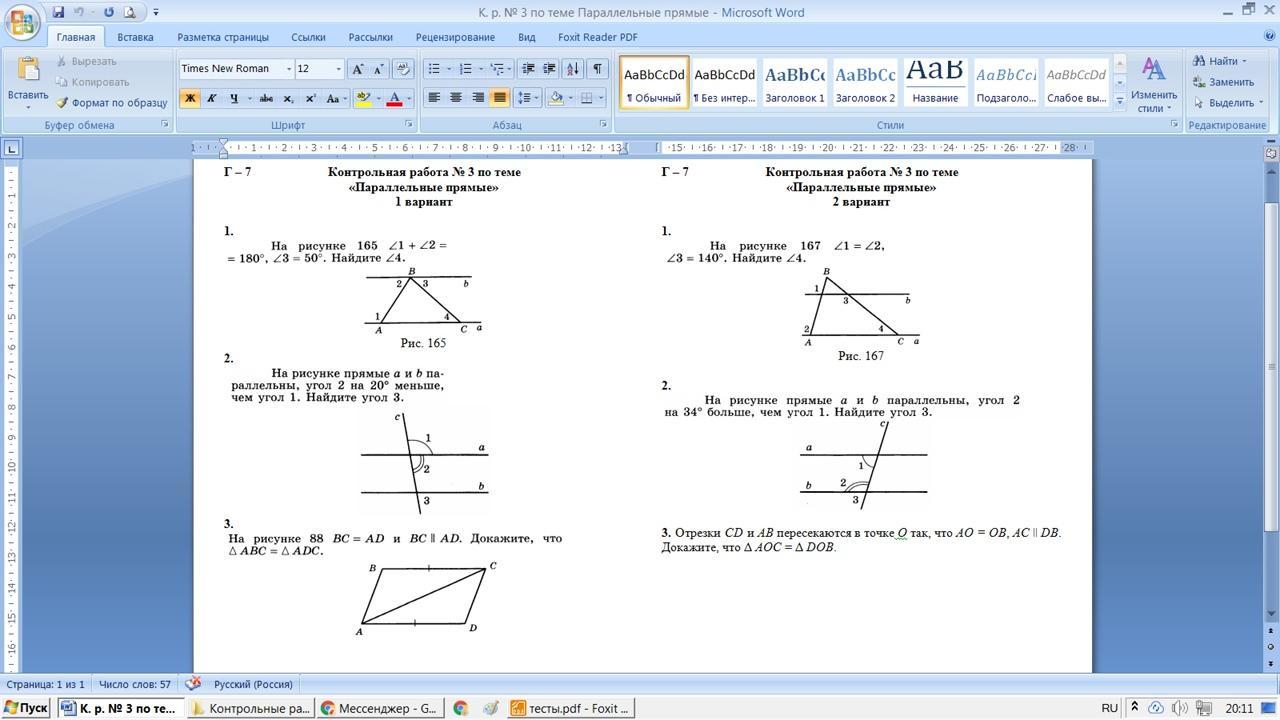
Task: Toggle underline (Ч) formatting
Action: (233, 98)
